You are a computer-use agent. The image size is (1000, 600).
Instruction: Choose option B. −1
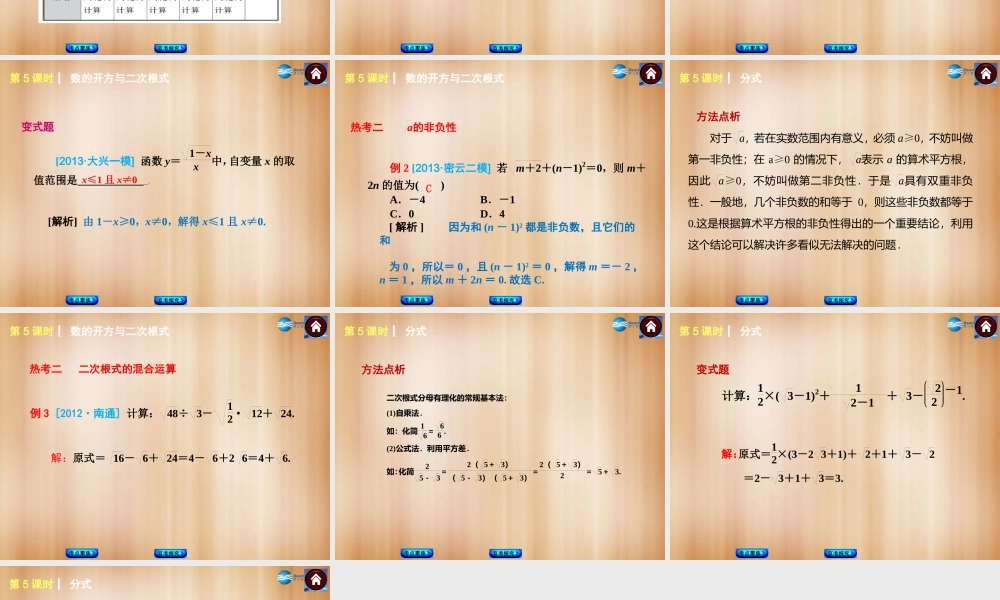[497, 200]
